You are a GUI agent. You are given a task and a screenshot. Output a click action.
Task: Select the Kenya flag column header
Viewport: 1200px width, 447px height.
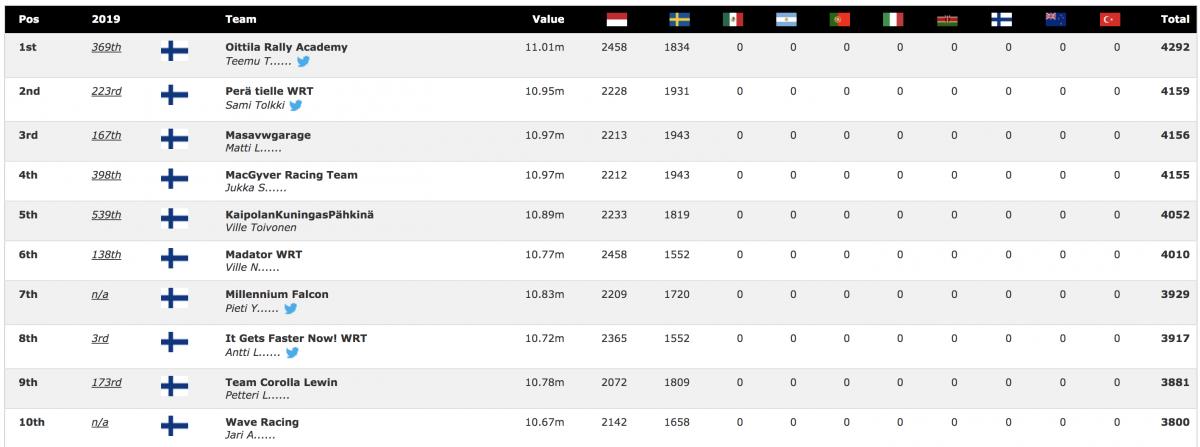click(947, 19)
